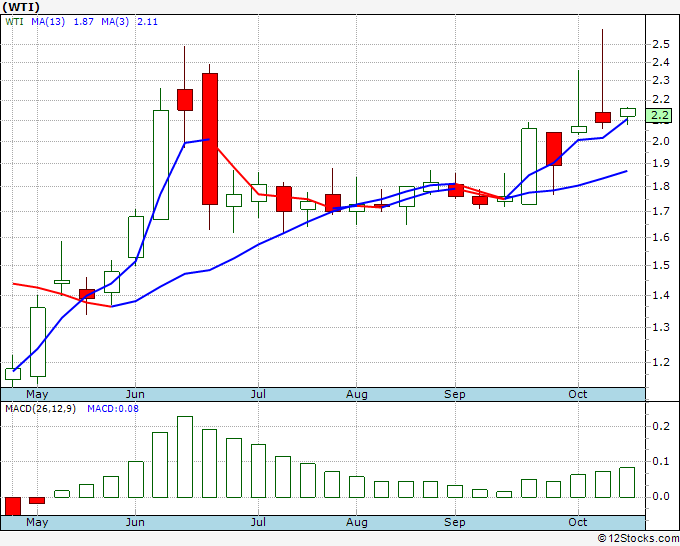
Task: Click the 1.2 price axis label
Action: click(661, 363)
